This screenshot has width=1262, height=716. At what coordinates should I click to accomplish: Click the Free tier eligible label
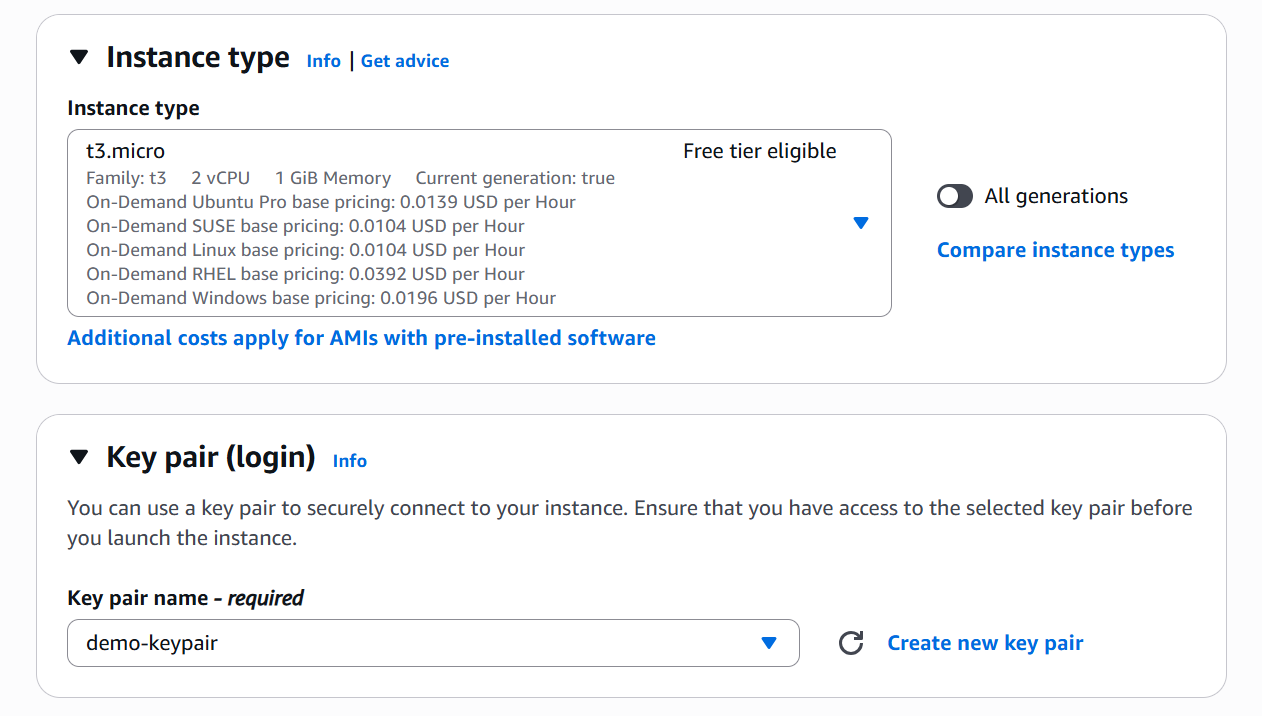[x=759, y=151]
